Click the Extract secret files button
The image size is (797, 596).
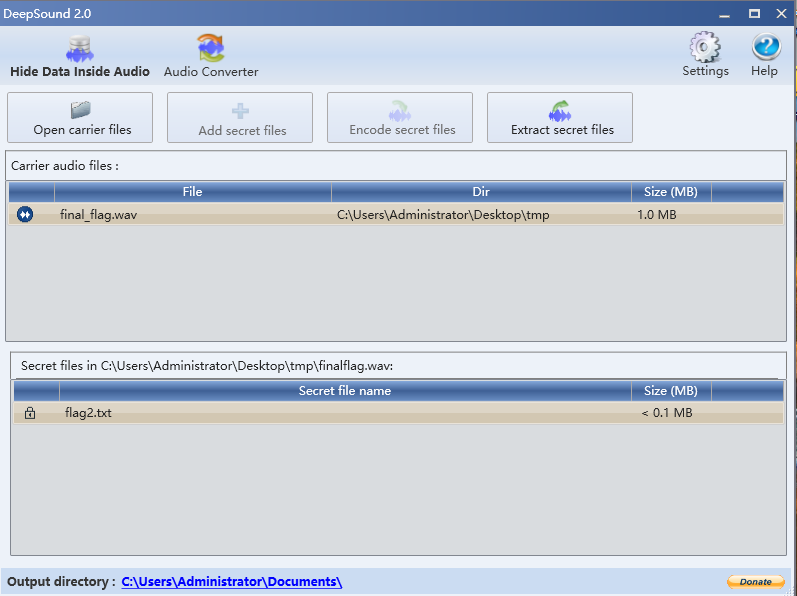click(560, 117)
